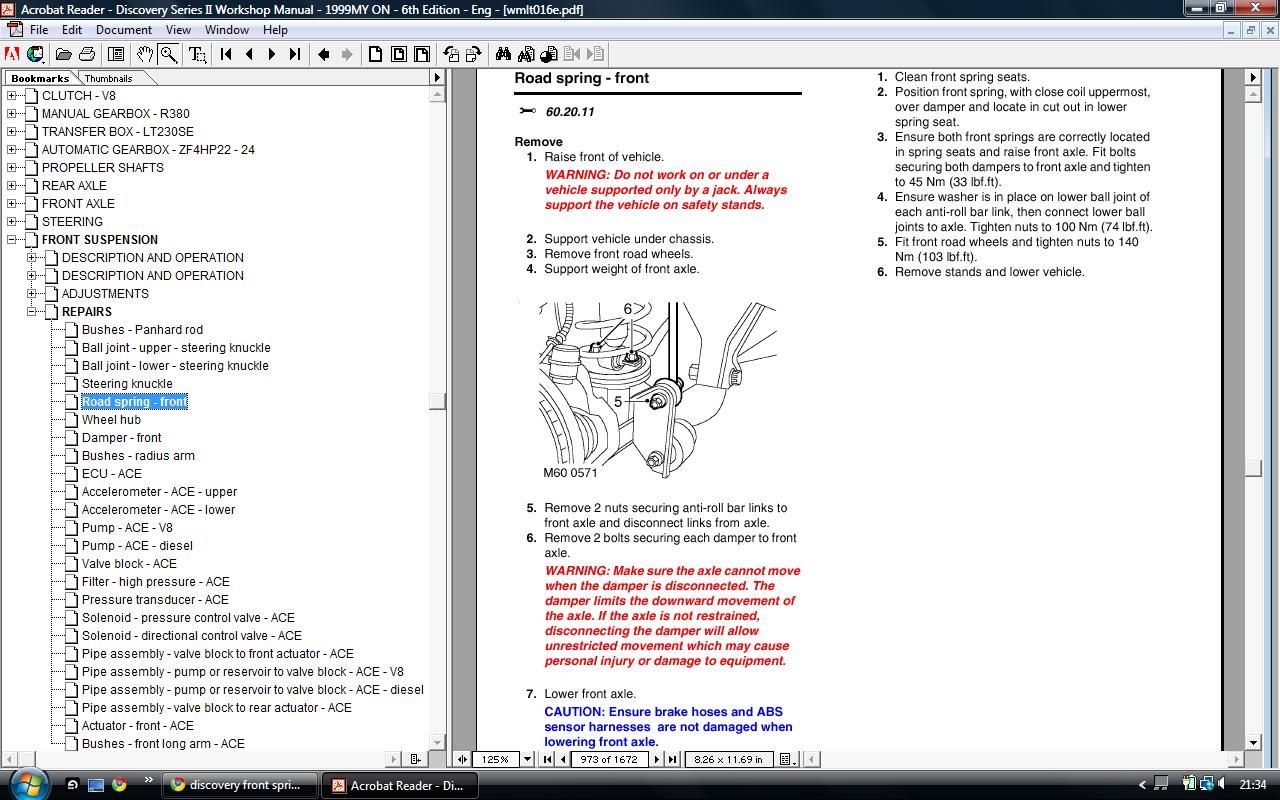The height and width of the screenshot is (800, 1280).
Task: Click status bar Previous Page arrow
Action: [x=561, y=759]
